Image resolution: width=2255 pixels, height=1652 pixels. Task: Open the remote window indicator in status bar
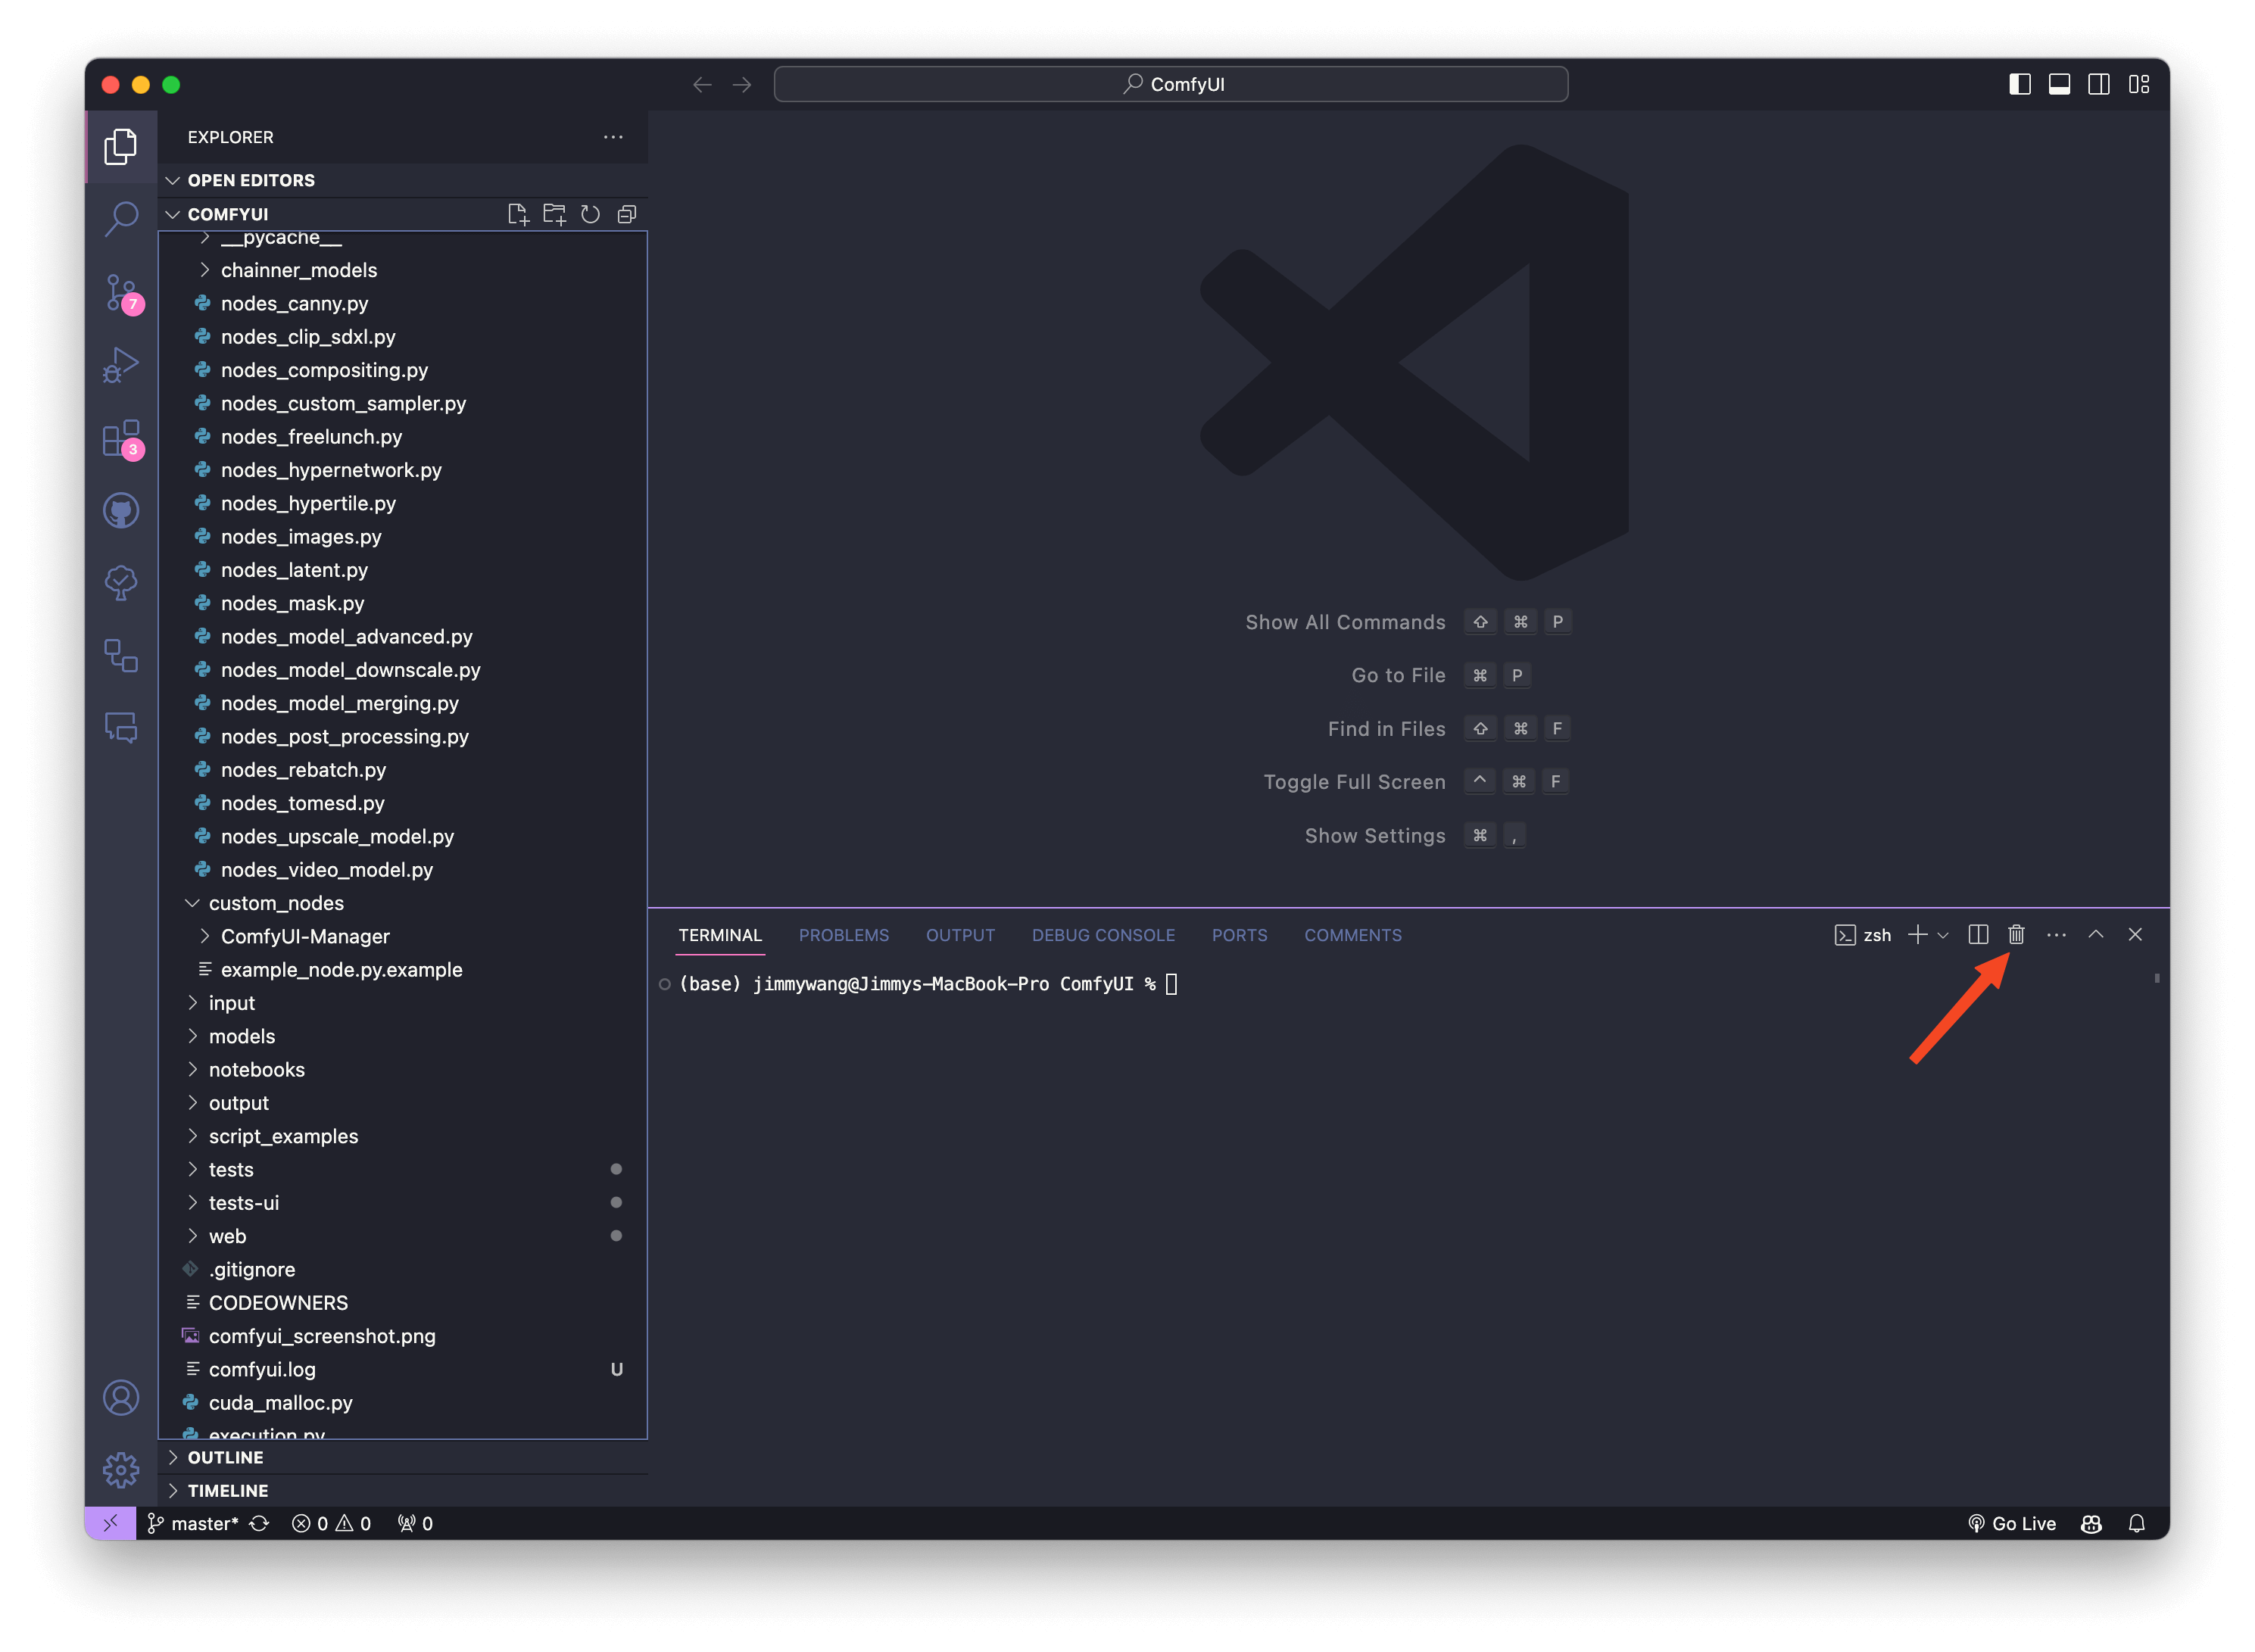click(110, 1523)
